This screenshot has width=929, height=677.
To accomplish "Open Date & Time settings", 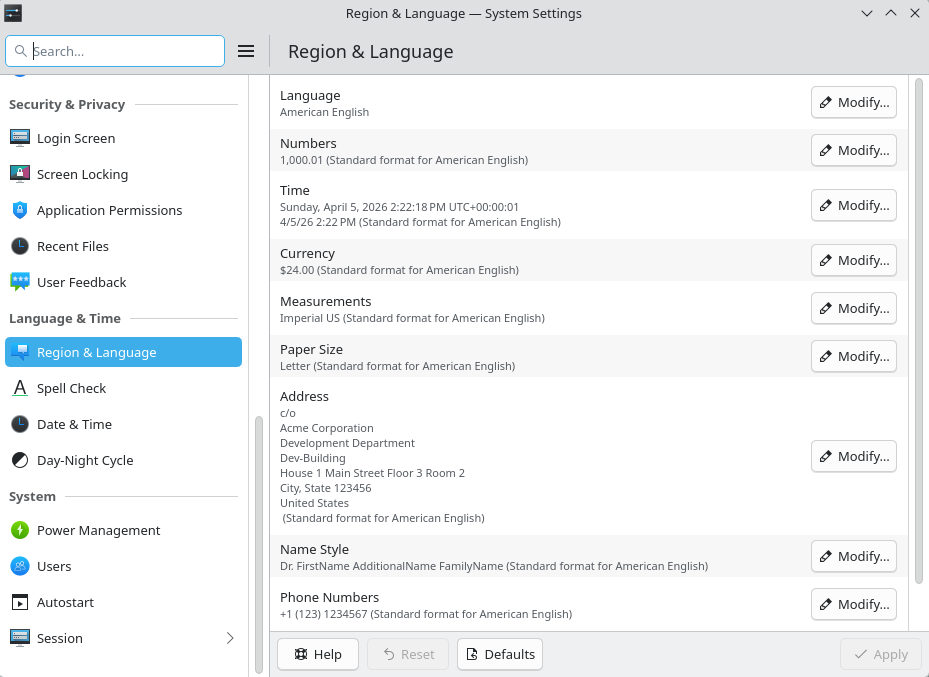I will pos(74,424).
